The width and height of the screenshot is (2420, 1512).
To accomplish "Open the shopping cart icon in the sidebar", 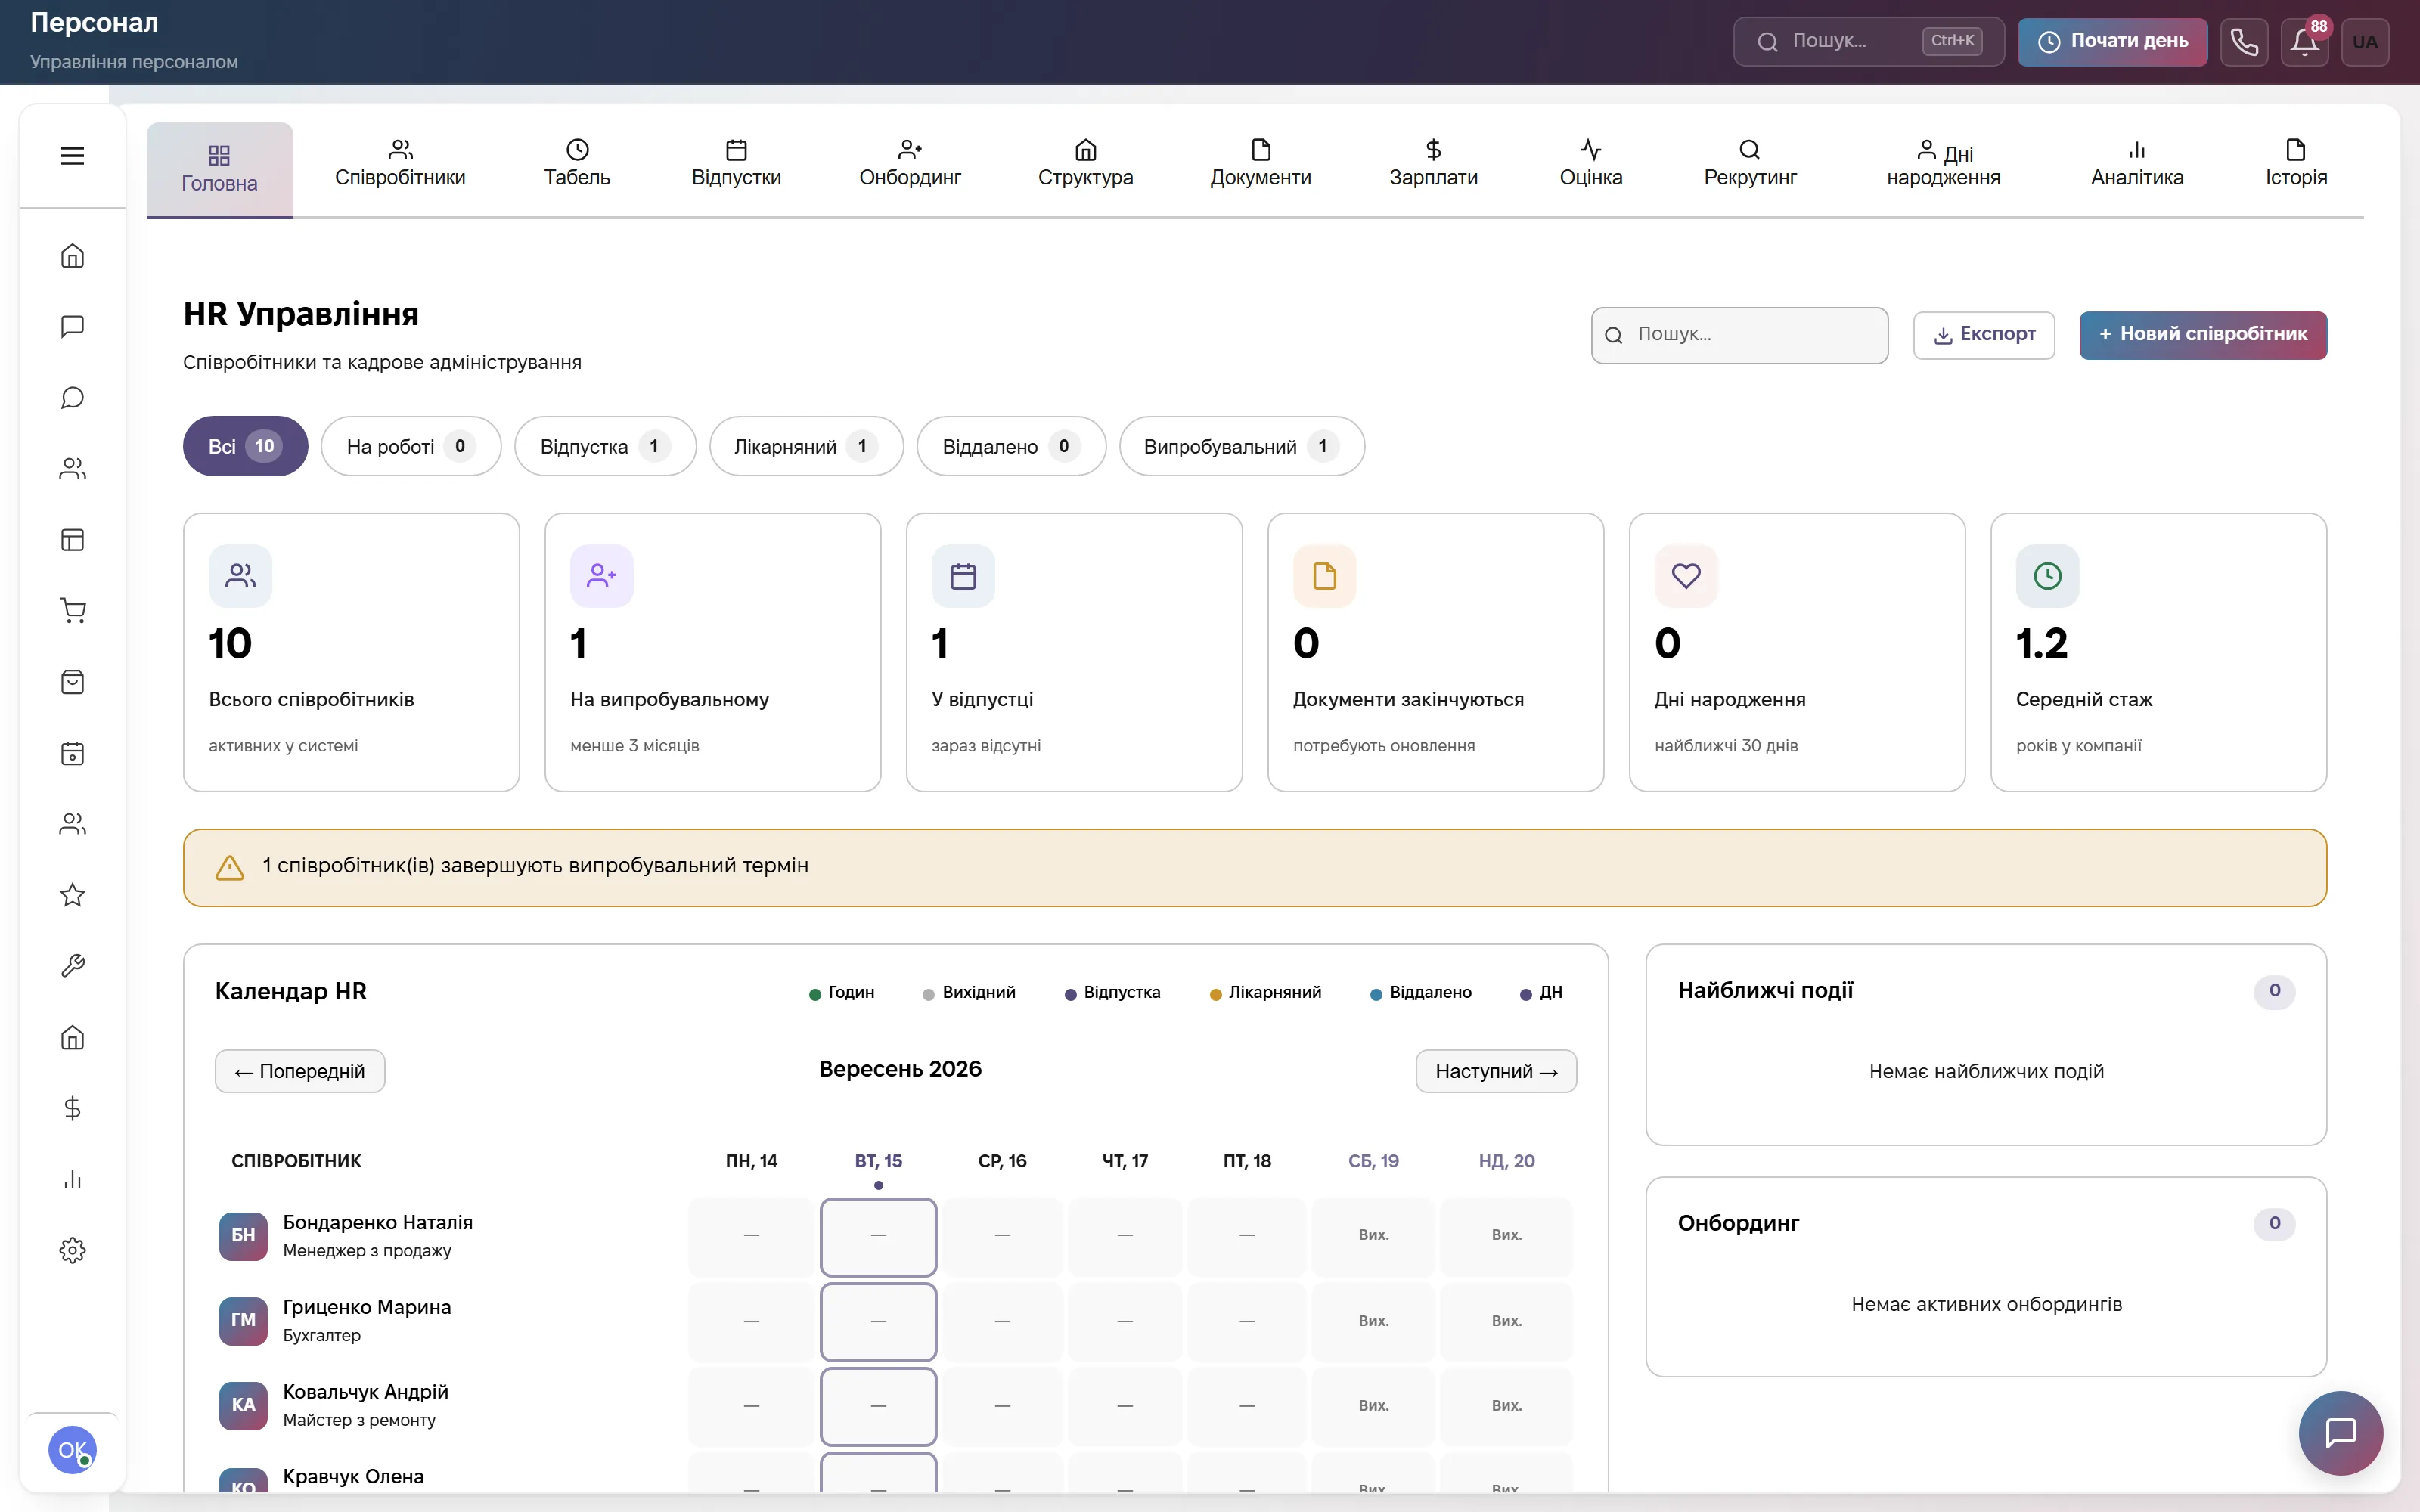I will 72,611.
